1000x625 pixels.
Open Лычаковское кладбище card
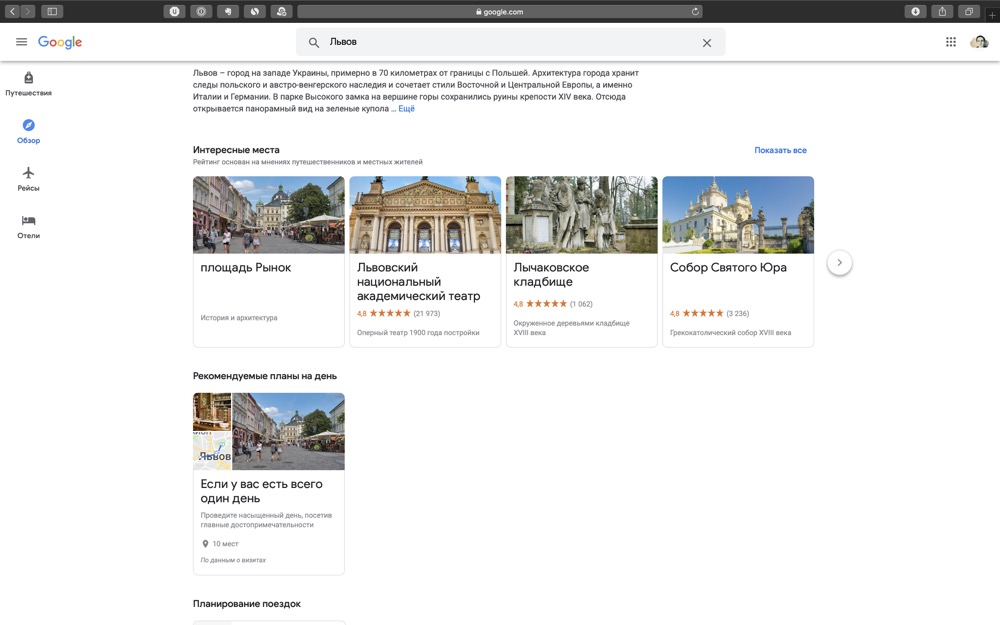pos(581,262)
